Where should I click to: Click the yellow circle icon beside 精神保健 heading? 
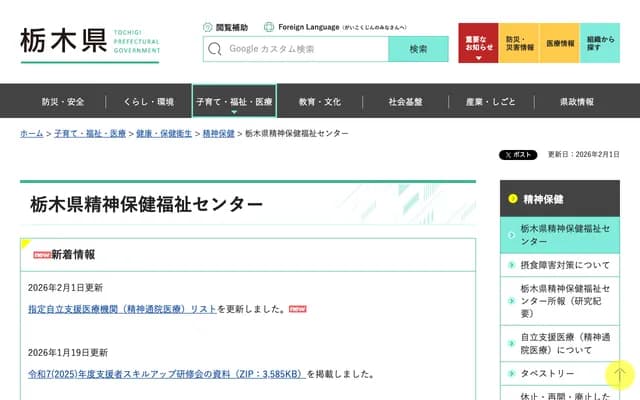point(513,199)
